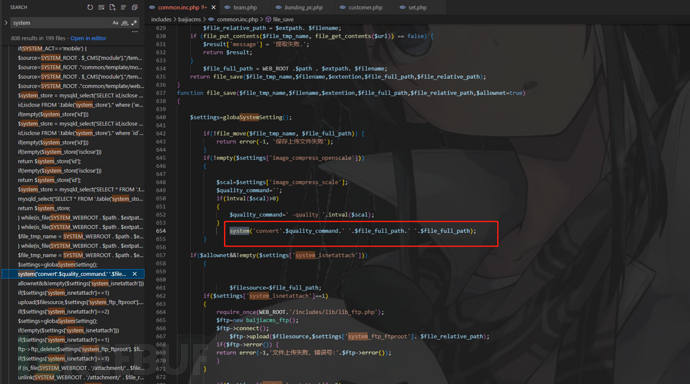Collapse all search results icon

[135, 7]
